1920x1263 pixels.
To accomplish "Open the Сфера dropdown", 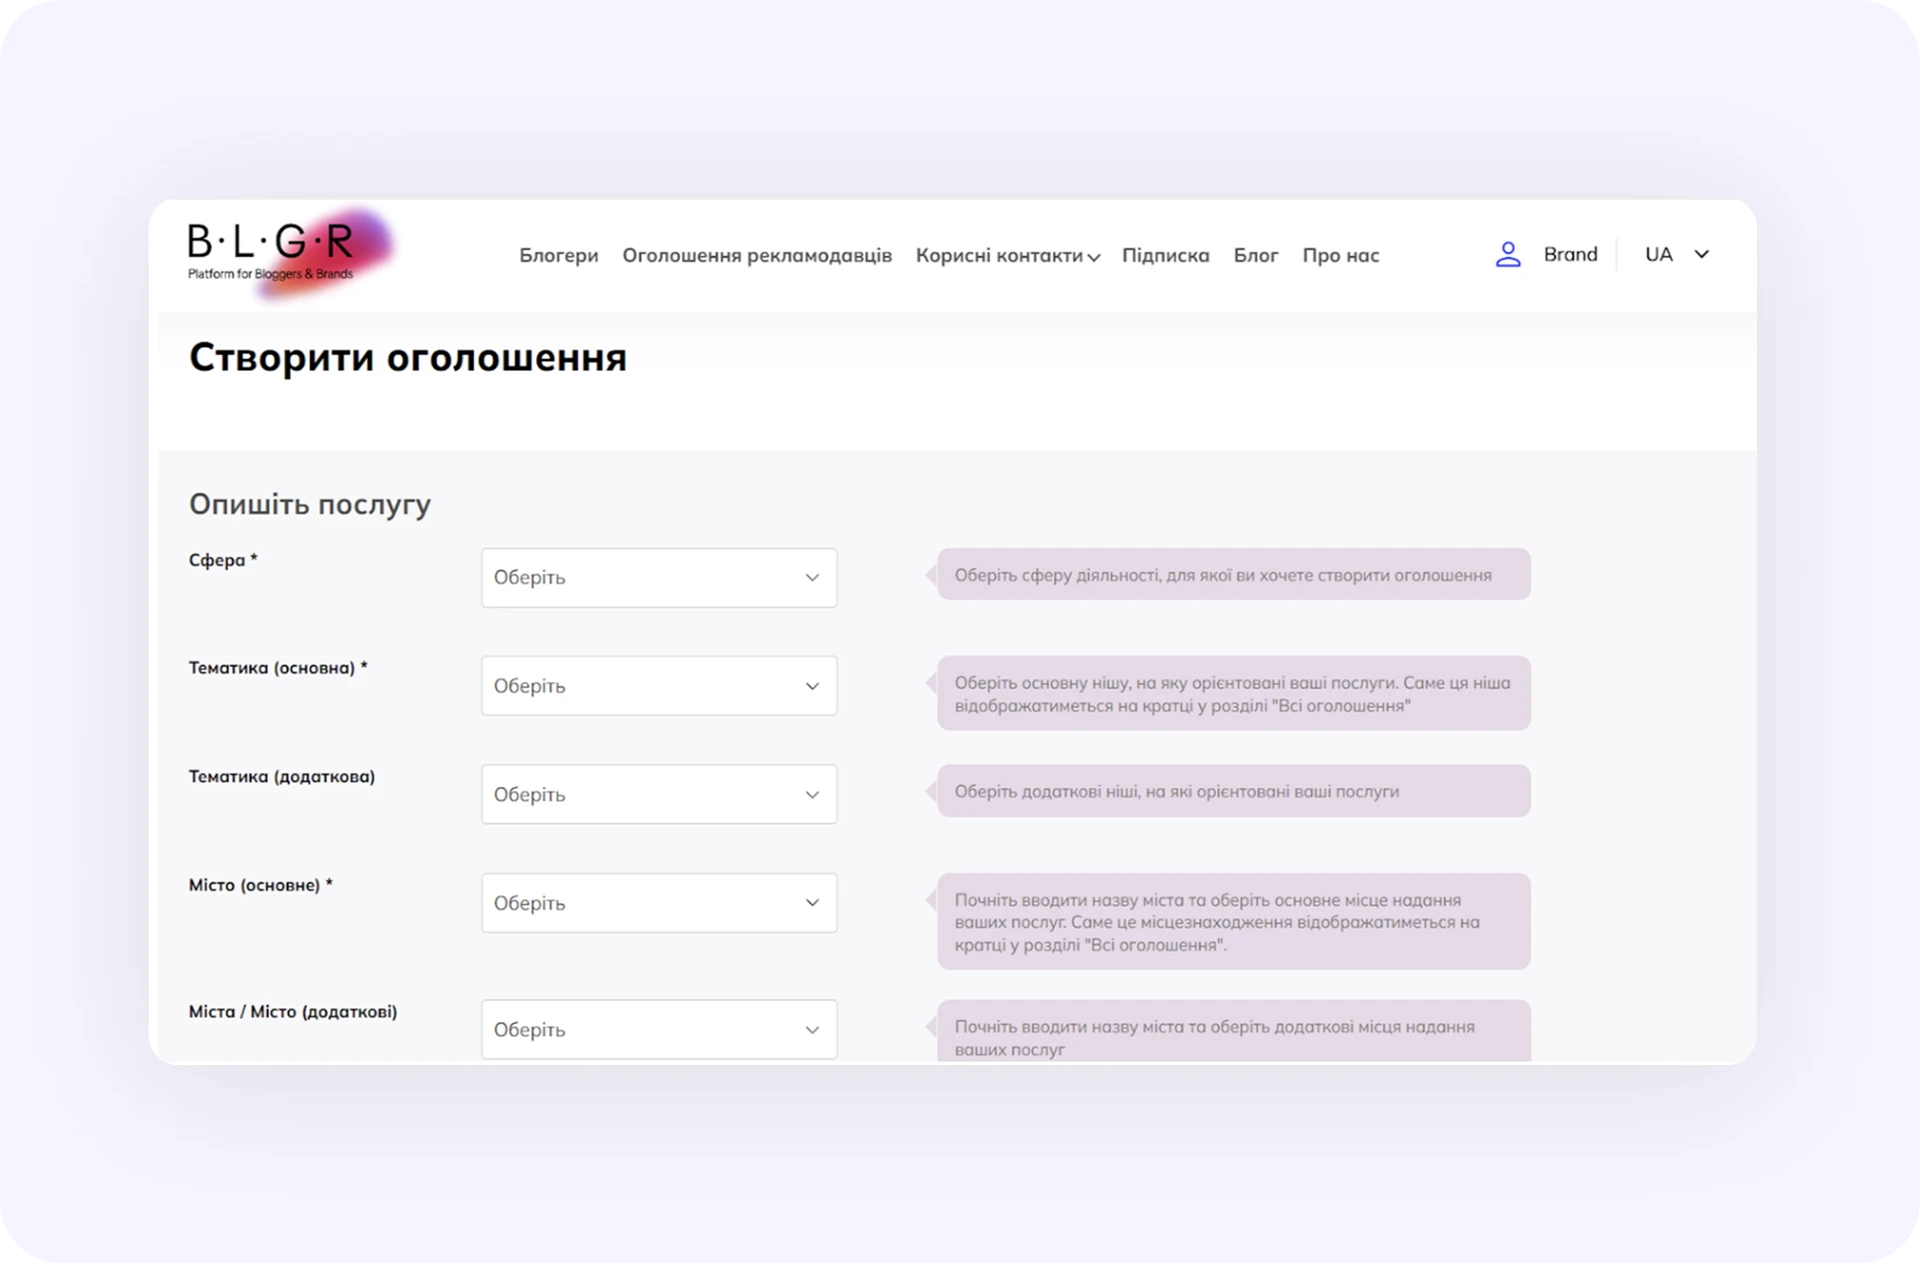I will 658,578.
